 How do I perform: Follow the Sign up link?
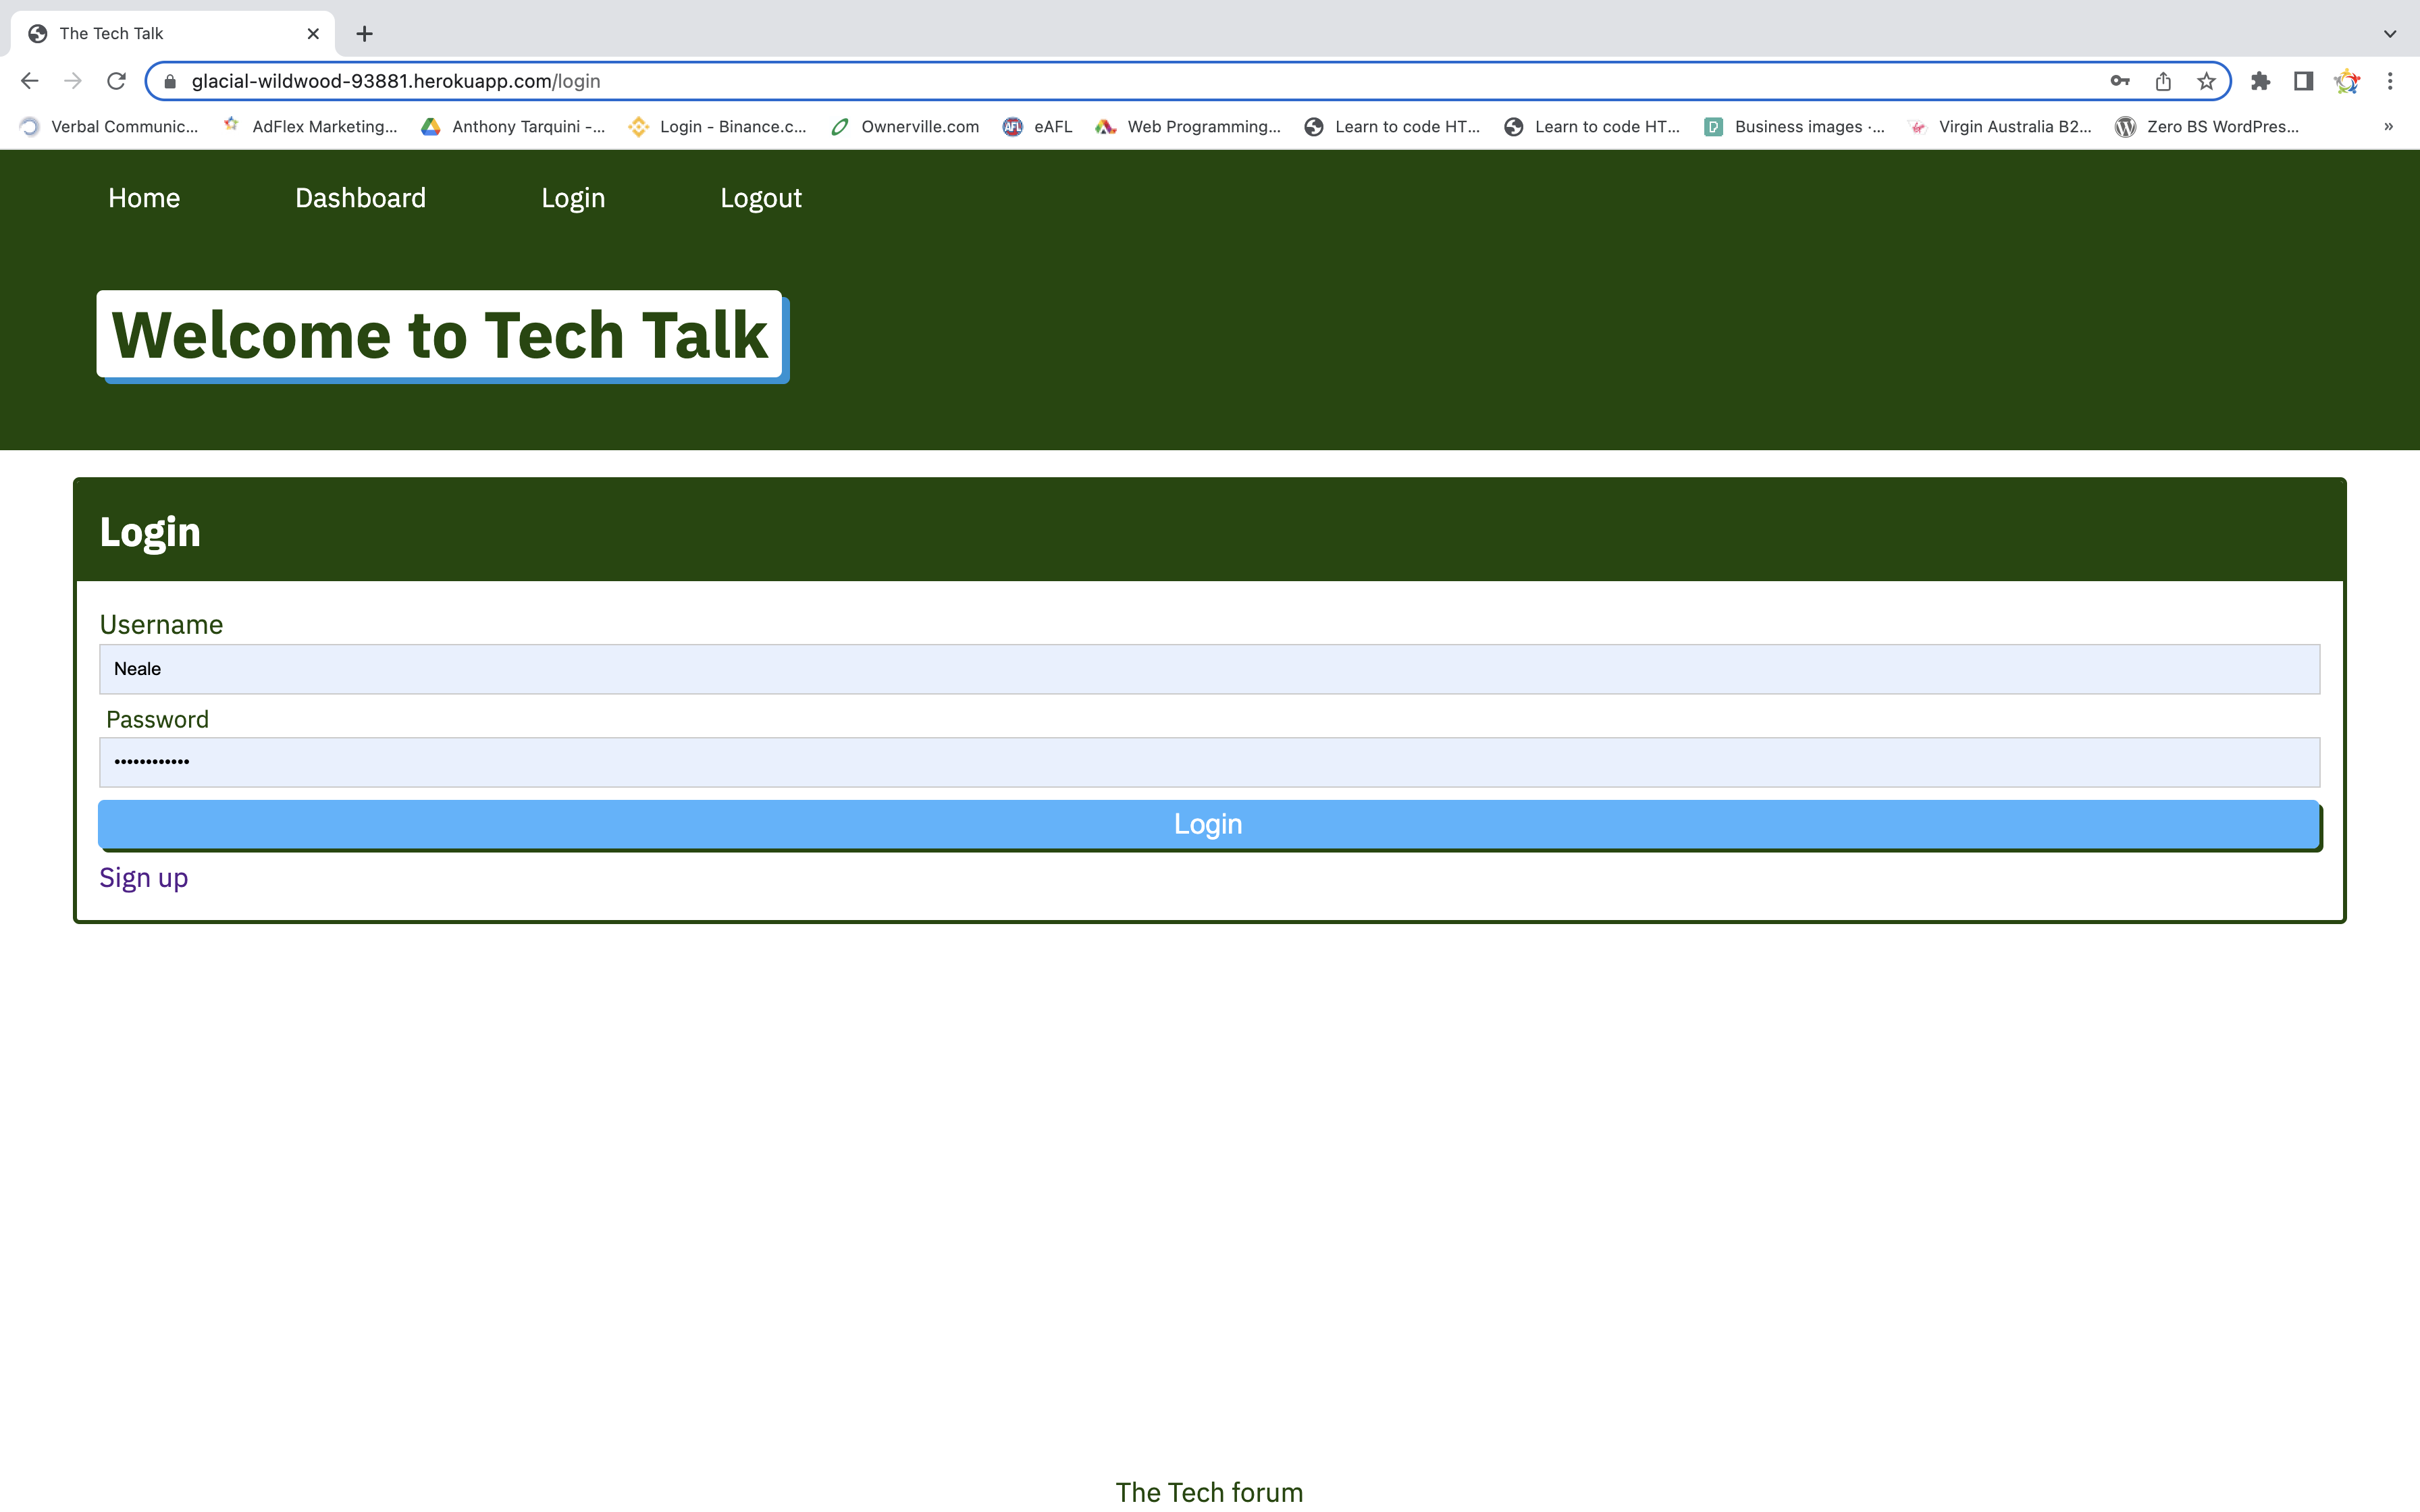[x=143, y=878]
